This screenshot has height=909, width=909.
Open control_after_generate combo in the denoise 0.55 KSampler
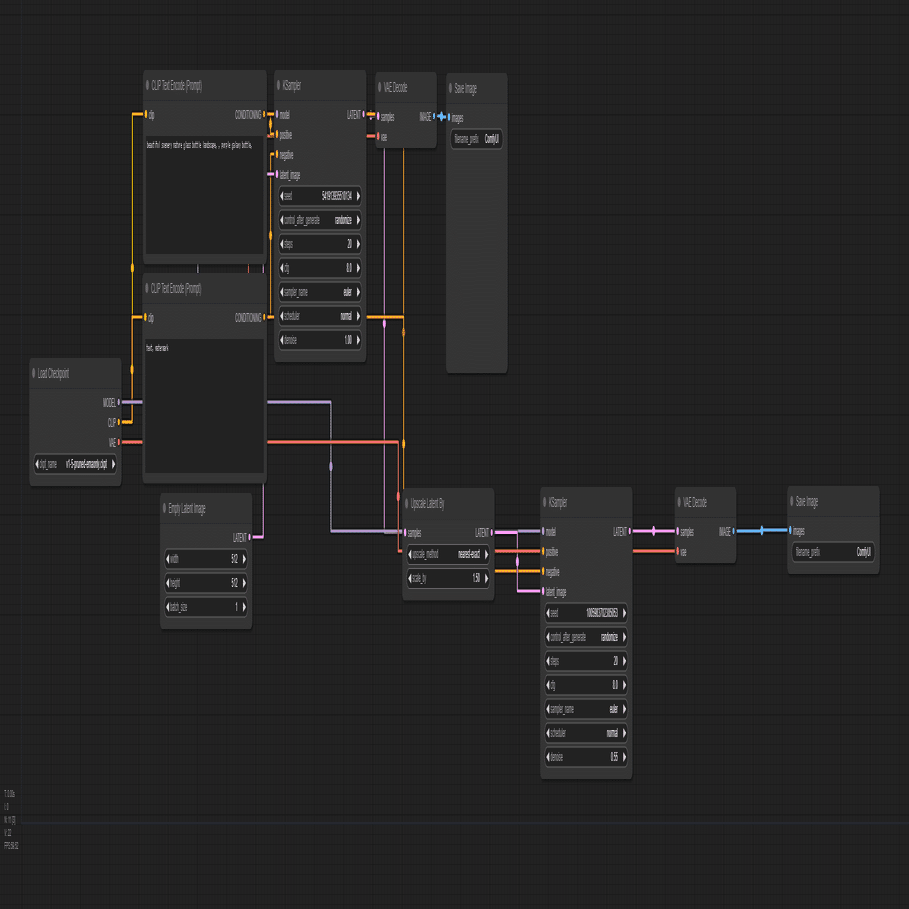pos(586,637)
